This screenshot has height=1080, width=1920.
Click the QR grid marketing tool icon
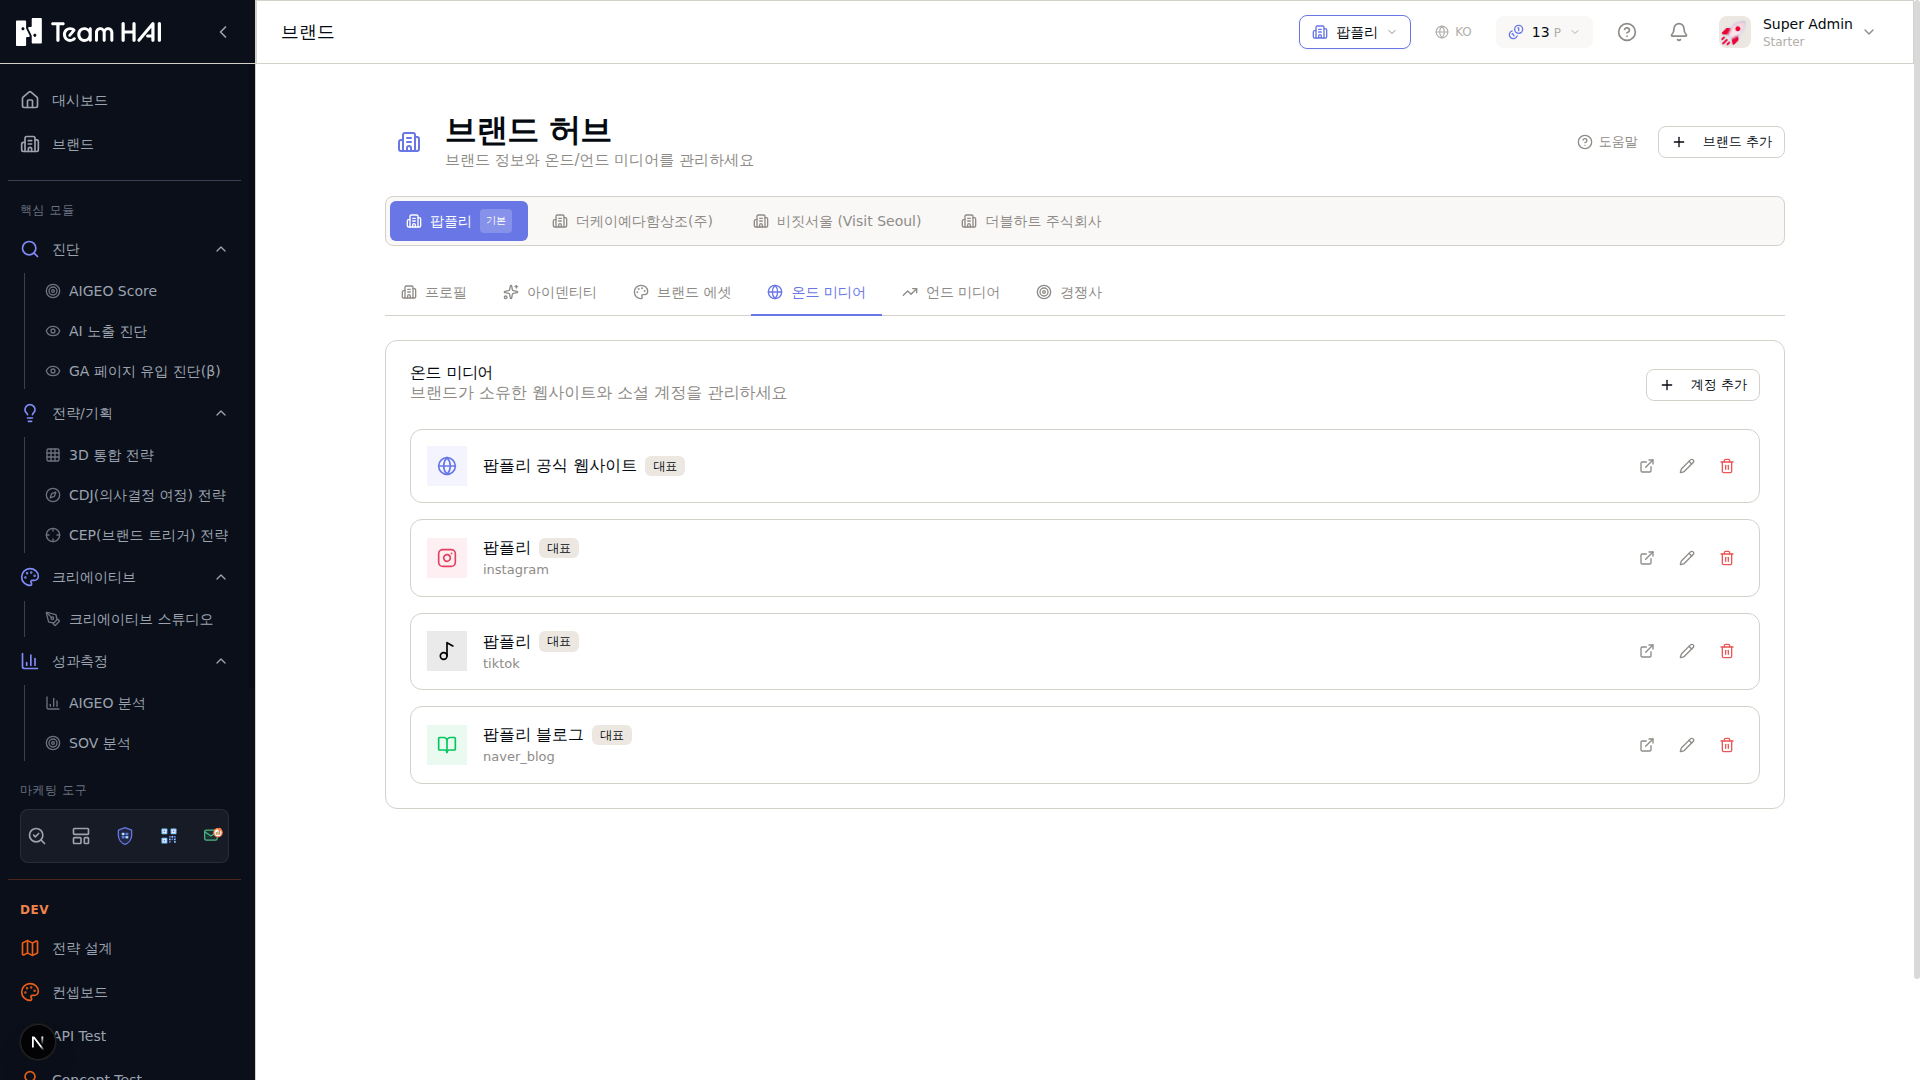click(169, 836)
